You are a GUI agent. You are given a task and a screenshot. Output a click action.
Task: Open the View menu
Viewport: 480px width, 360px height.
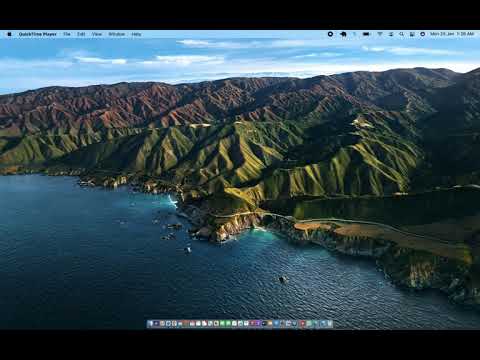[97, 34]
